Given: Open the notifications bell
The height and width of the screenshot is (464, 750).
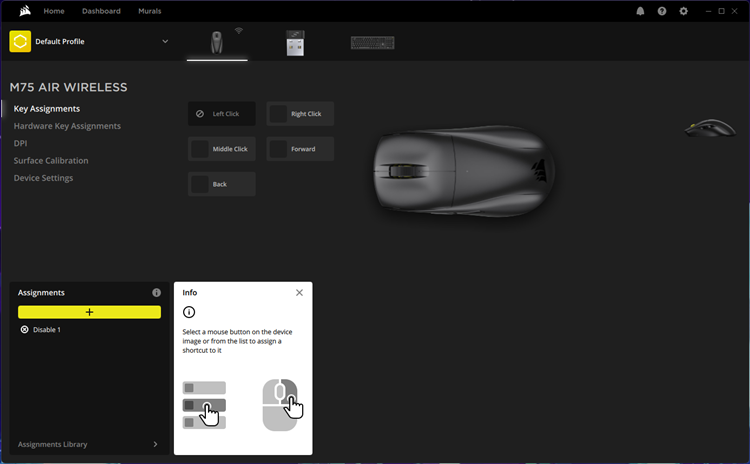Looking at the screenshot, I should 640,11.
